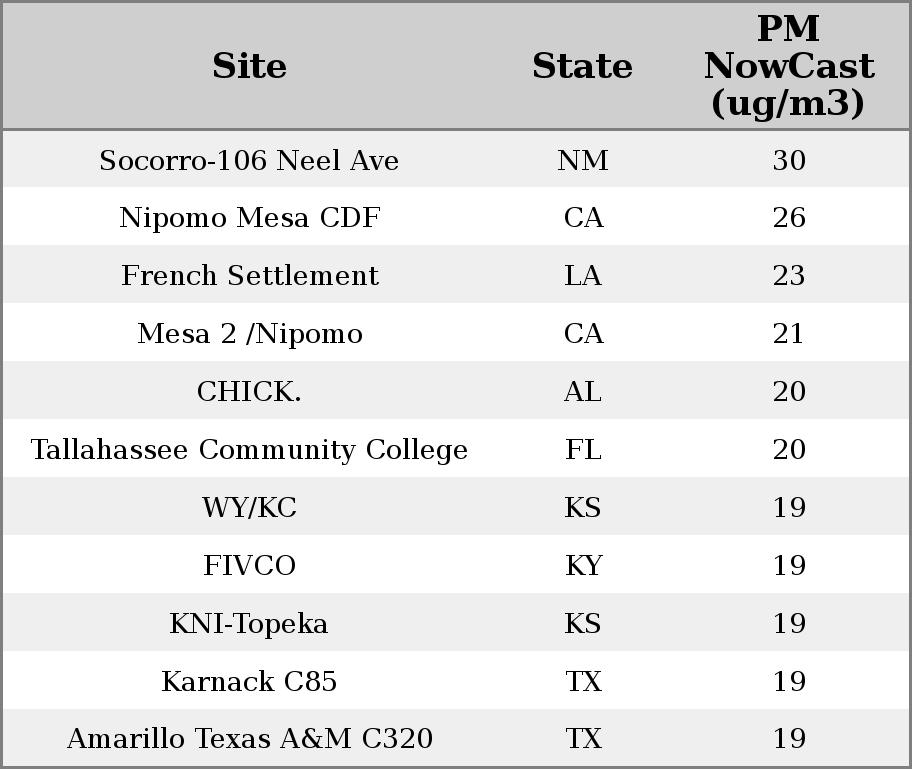Select the KY state cell
The width and height of the screenshot is (912, 769).
[582, 566]
